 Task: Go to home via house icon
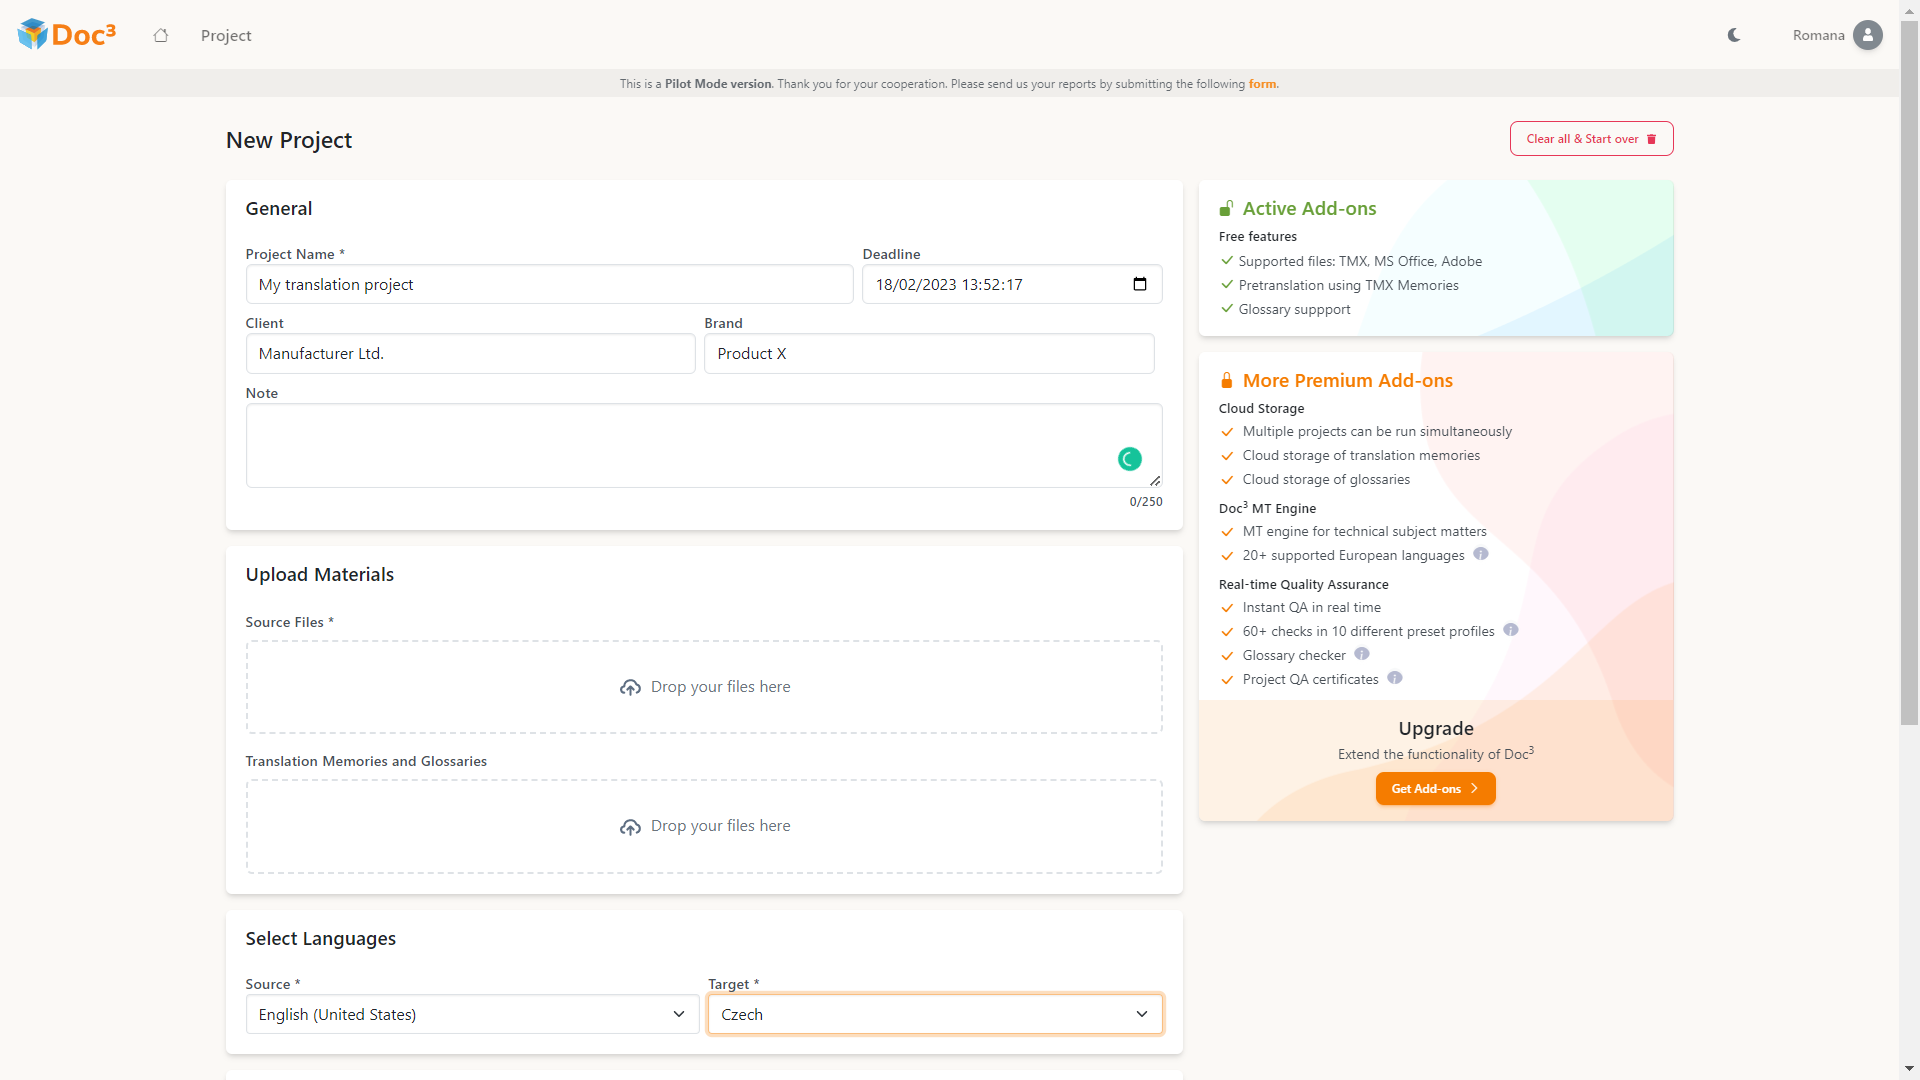160,35
